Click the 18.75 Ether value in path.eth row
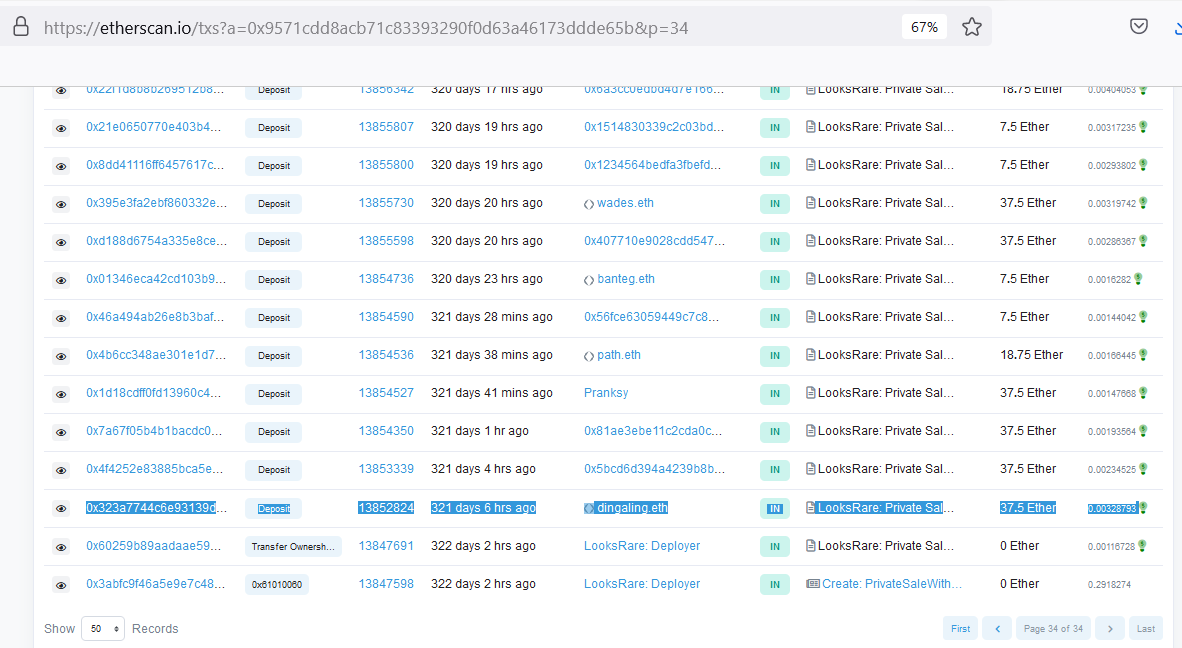The image size is (1182, 648). tap(1031, 355)
